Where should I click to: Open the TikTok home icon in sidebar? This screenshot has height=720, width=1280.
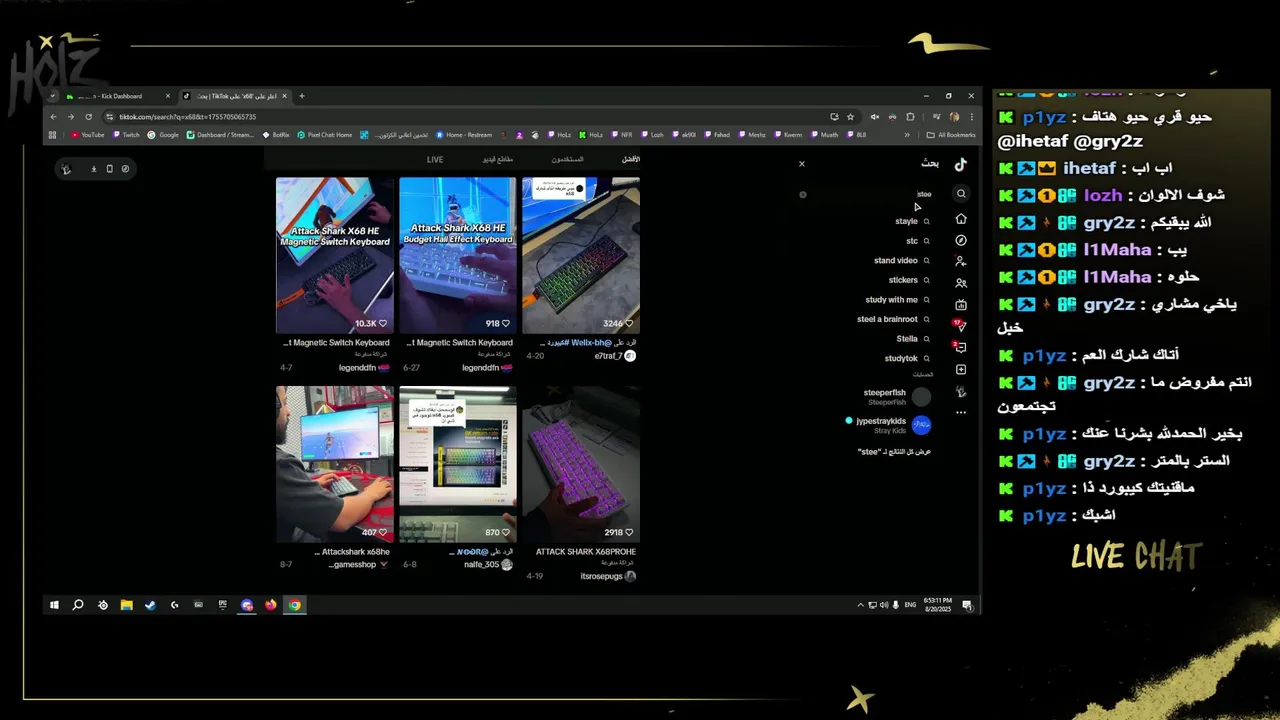[961, 219]
